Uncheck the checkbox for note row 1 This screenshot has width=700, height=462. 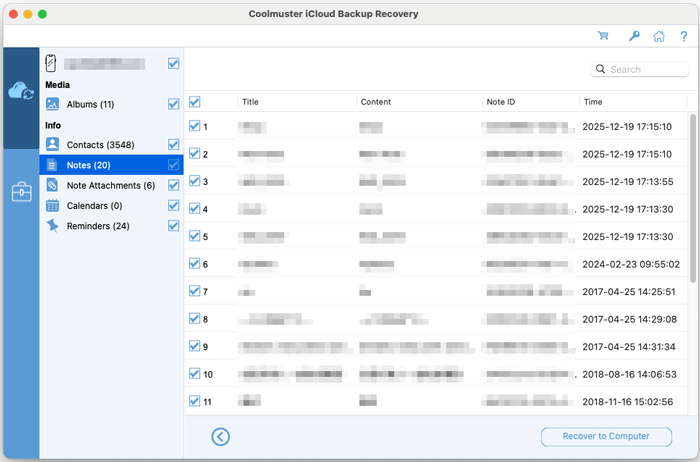tap(194, 126)
